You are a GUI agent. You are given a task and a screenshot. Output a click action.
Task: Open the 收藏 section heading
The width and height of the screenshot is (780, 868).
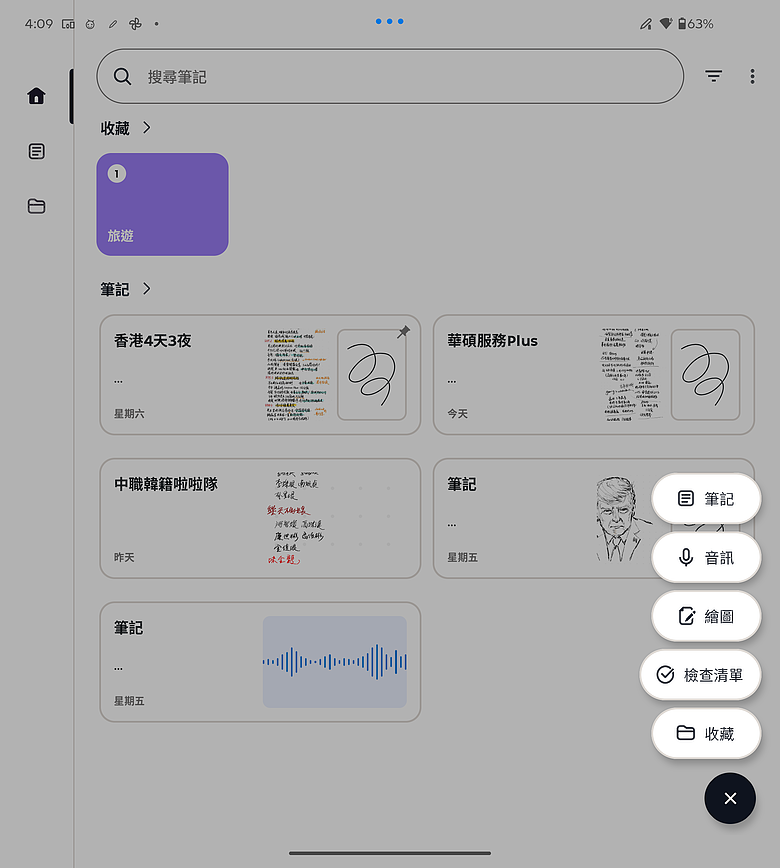[x=115, y=128]
